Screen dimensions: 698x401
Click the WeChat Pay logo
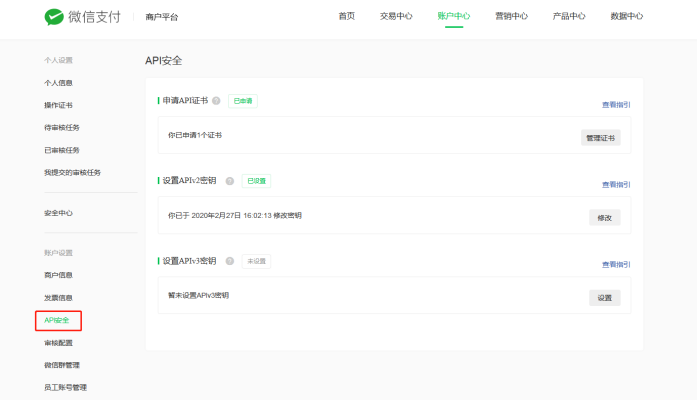click(83, 17)
